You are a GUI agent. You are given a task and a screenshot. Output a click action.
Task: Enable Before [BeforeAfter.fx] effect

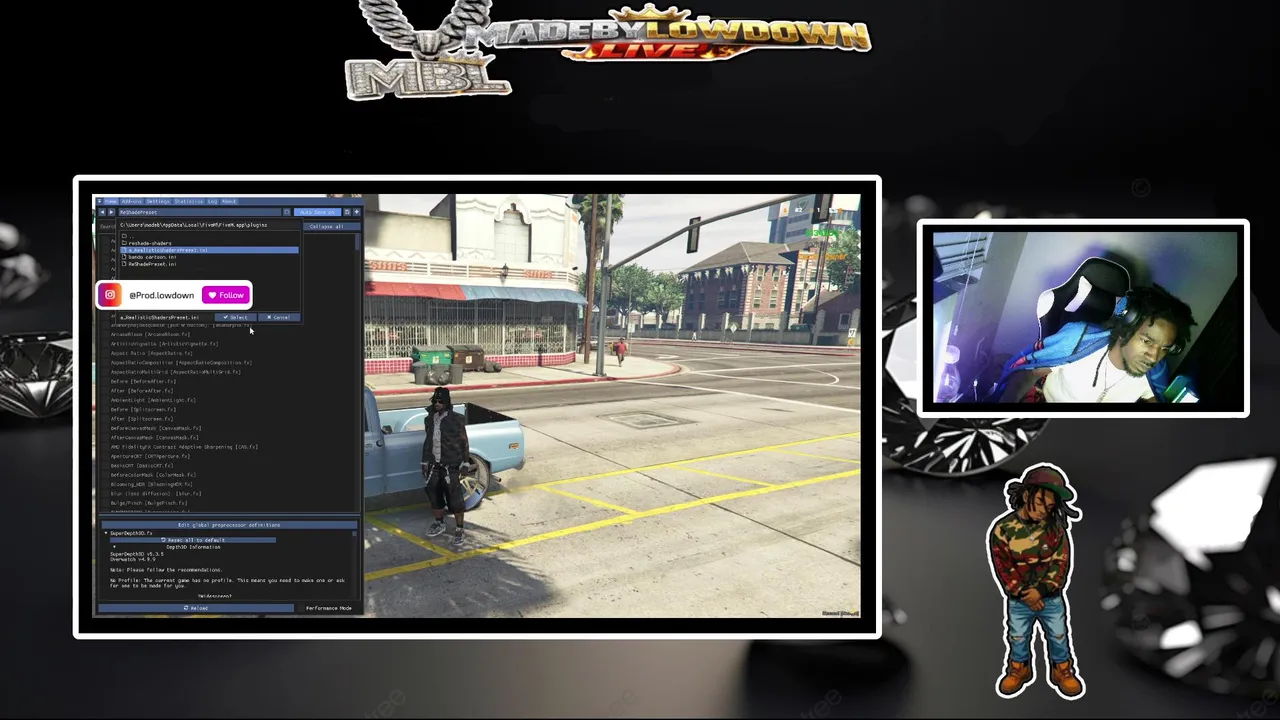point(143,381)
